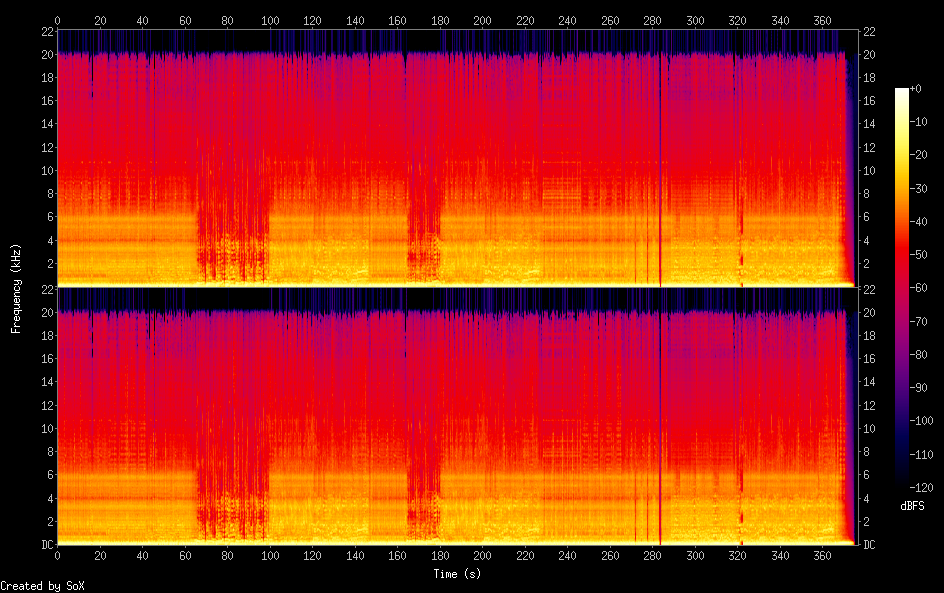944x593 pixels.
Task: Click the 360 tick on the top time axis
Action: click(823, 20)
